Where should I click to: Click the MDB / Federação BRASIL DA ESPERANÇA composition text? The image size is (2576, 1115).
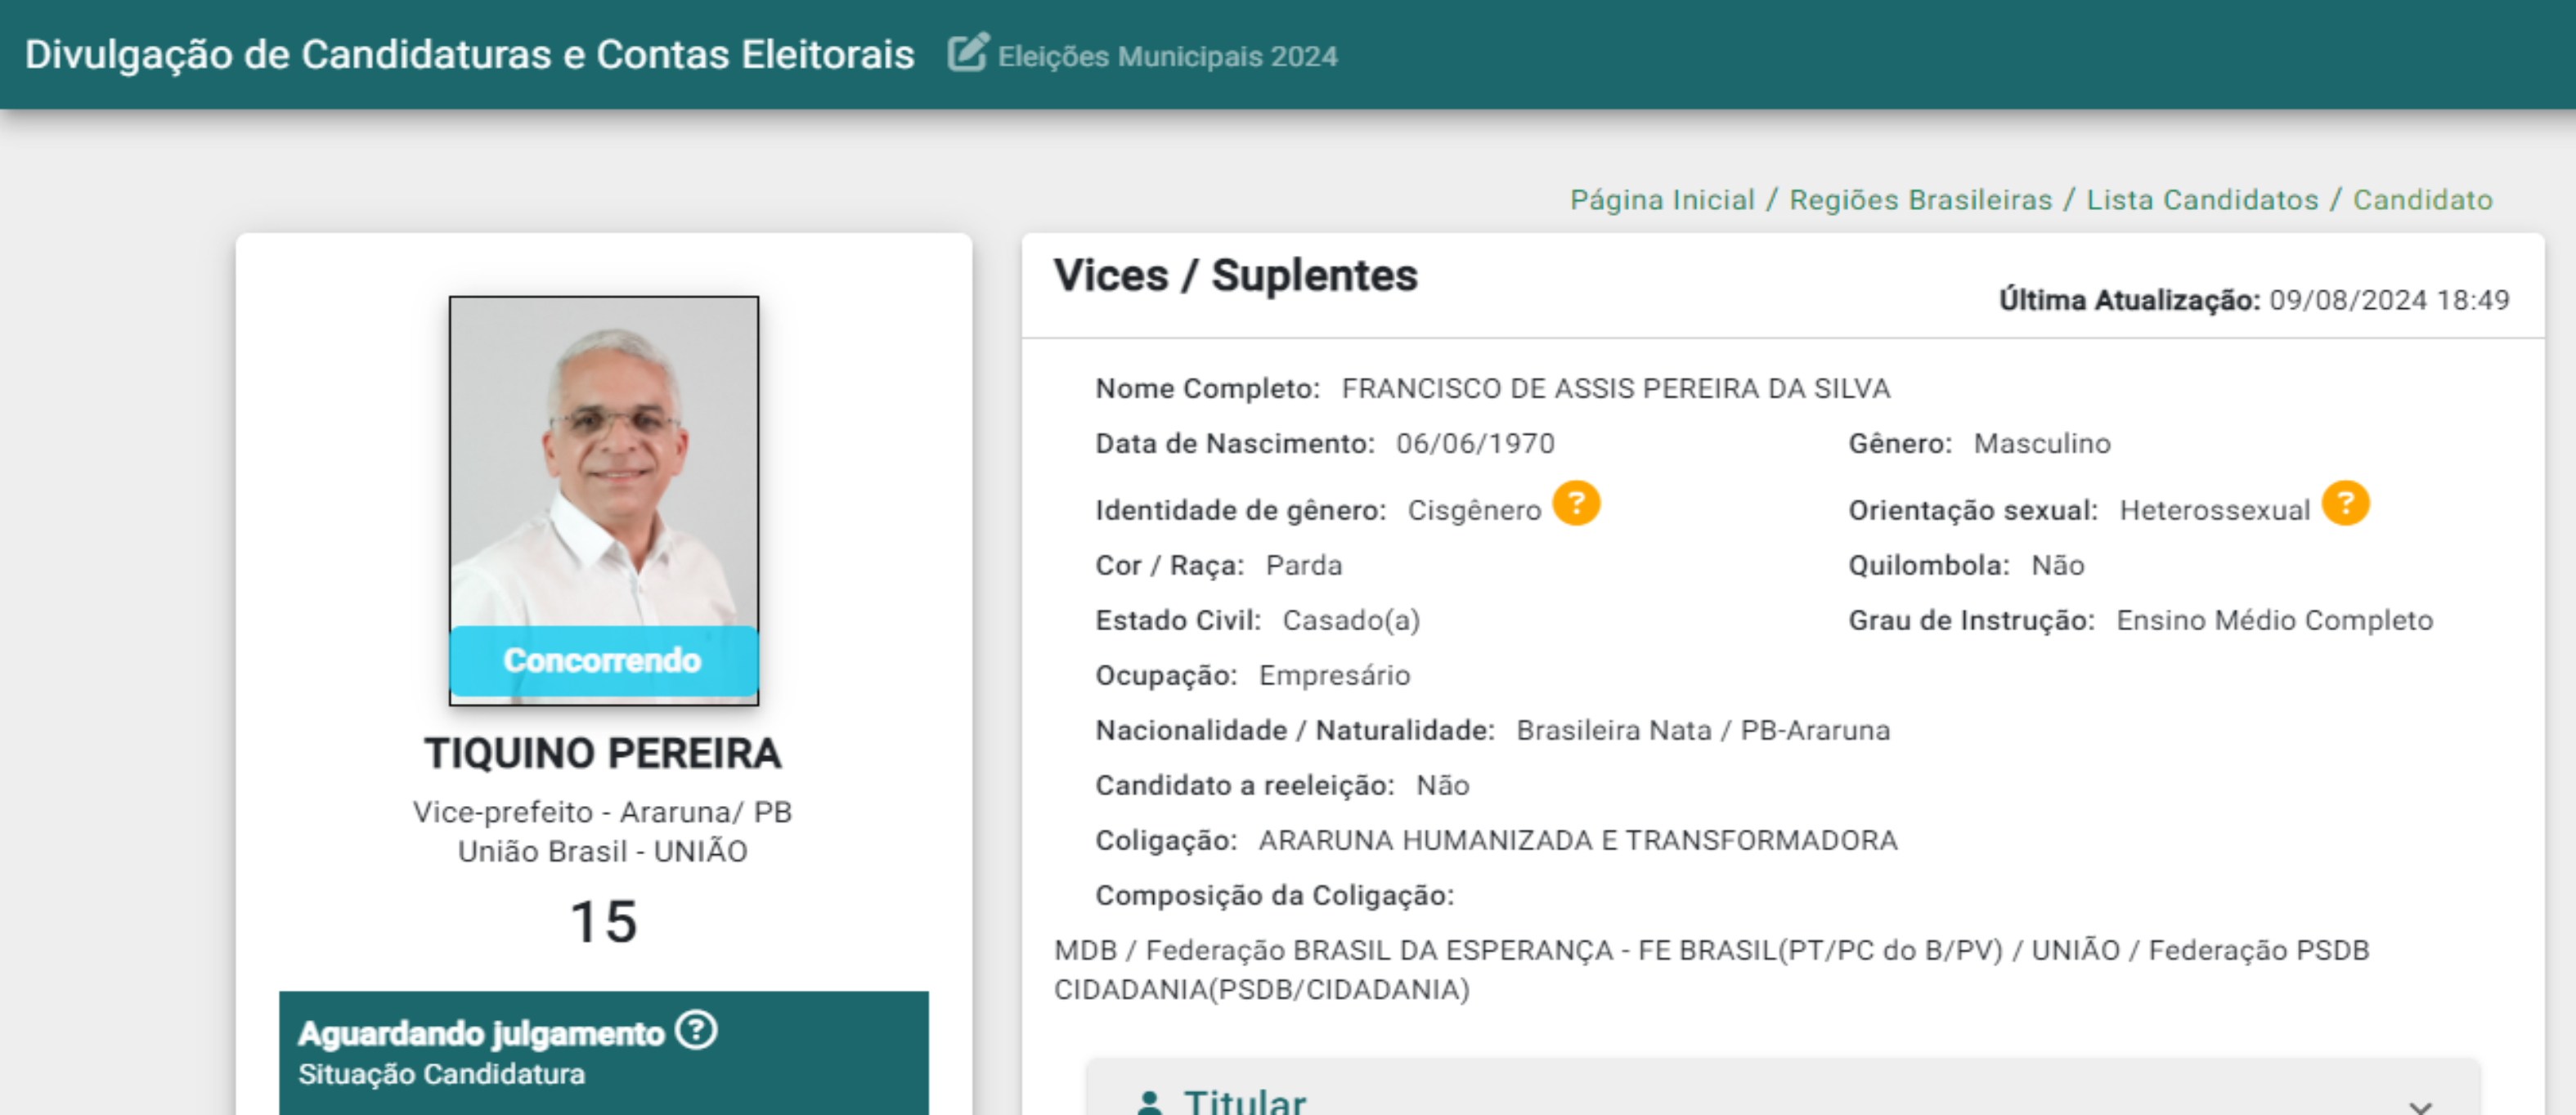point(1711,969)
